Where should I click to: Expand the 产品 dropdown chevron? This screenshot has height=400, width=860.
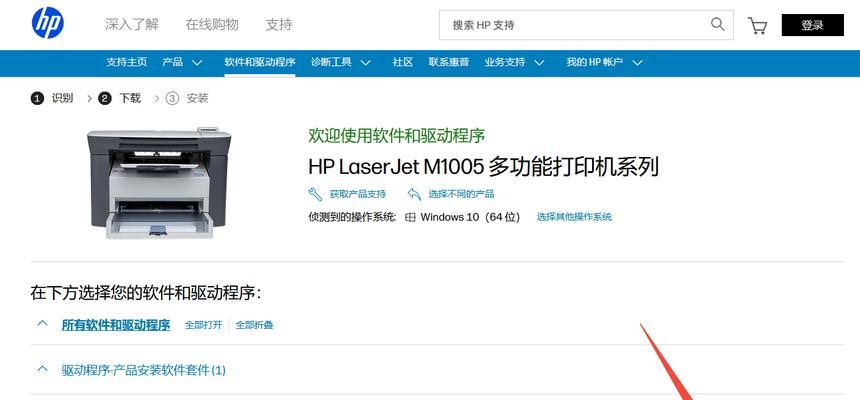coord(197,63)
